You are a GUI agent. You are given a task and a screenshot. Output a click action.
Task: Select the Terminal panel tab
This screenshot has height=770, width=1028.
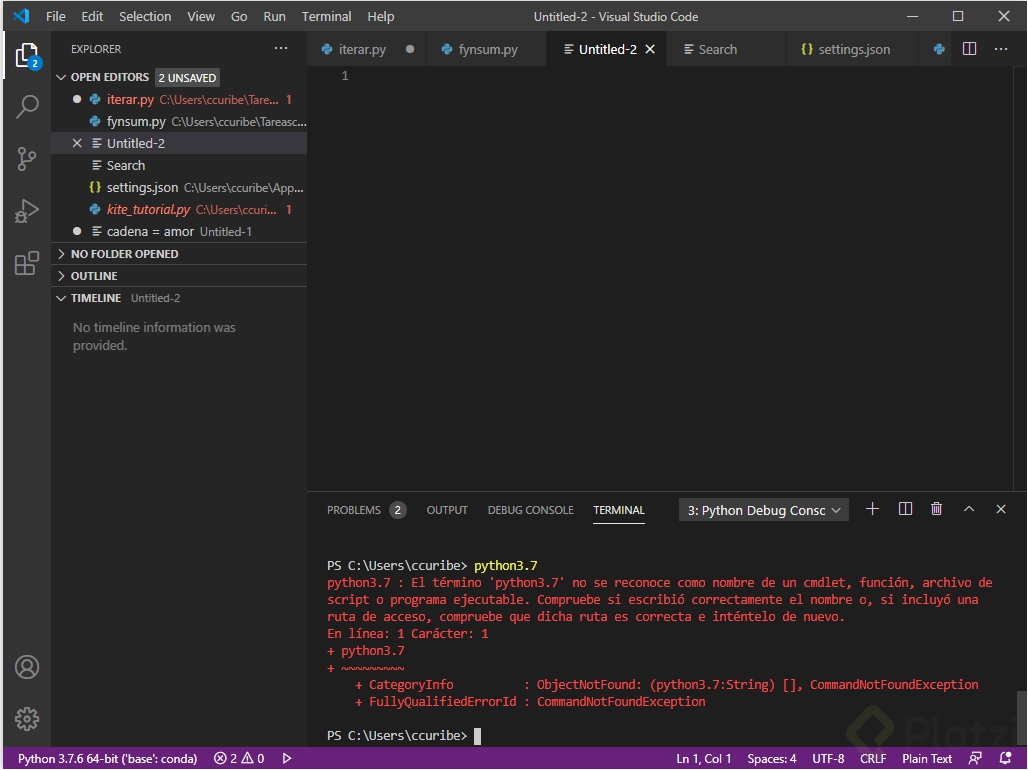click(619, 510)
